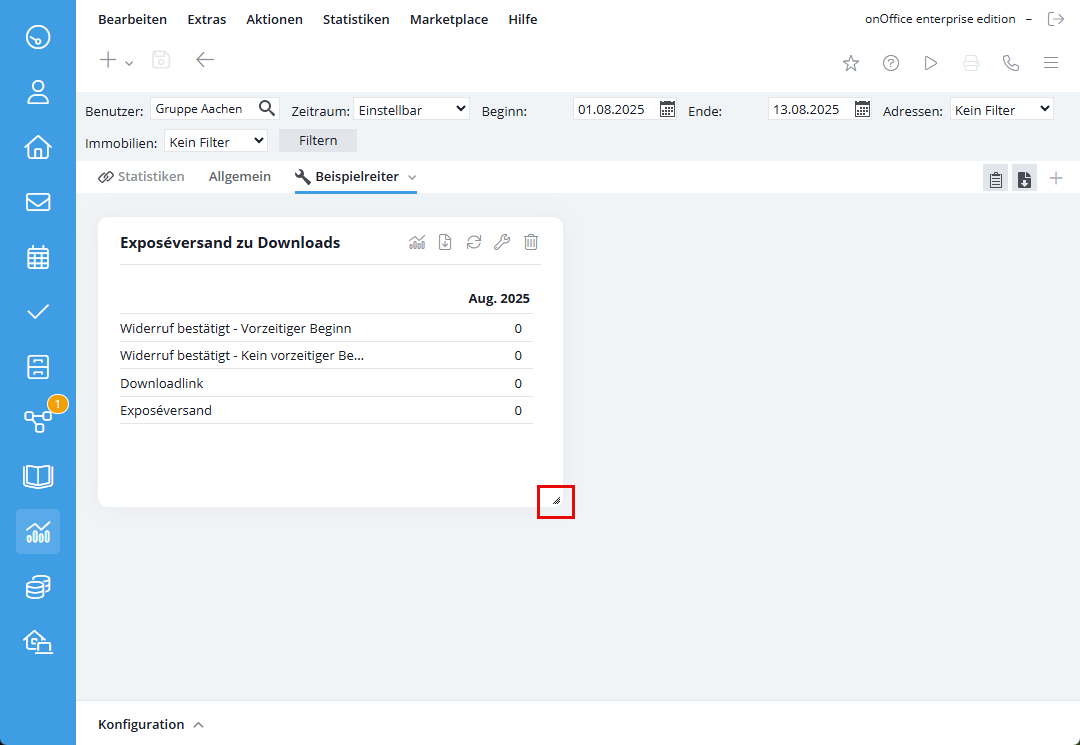Open the email inbox sidebar icon
Viewport: 1080px width, 745px height.
click(38, 202)
